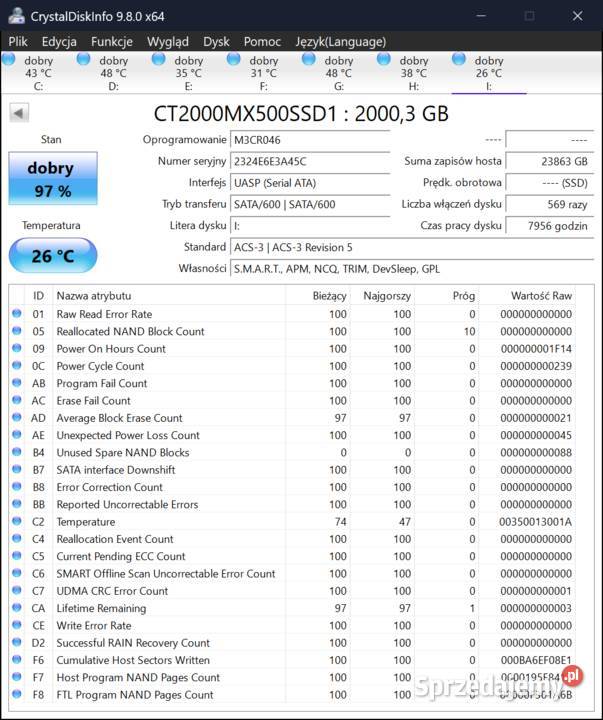The width and height of the screenshot is (603, 720).
Task: Open the Edycja menu
Action: click(59, 42)
